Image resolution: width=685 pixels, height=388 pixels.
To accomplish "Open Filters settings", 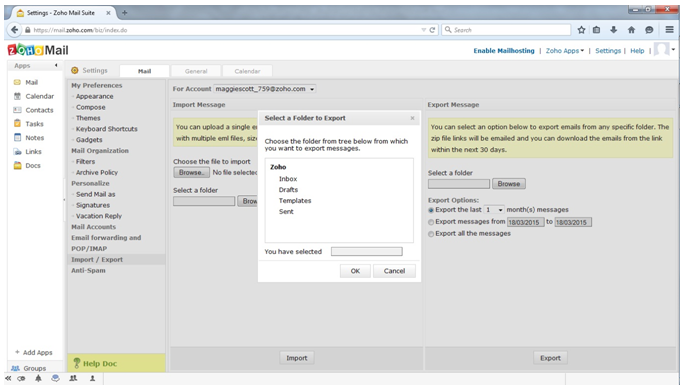I will [x=85, y=161].
